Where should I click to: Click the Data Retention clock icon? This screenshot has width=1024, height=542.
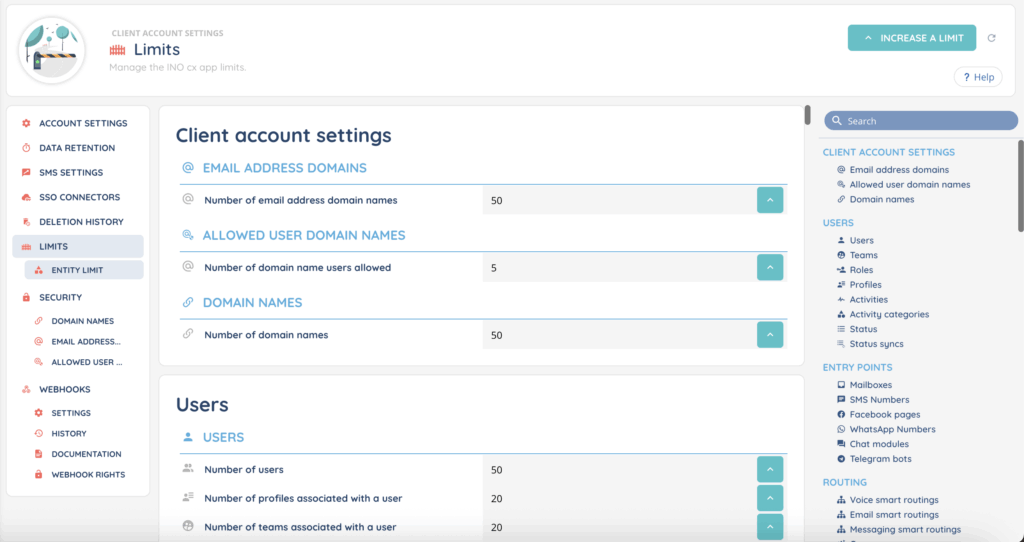26,148
